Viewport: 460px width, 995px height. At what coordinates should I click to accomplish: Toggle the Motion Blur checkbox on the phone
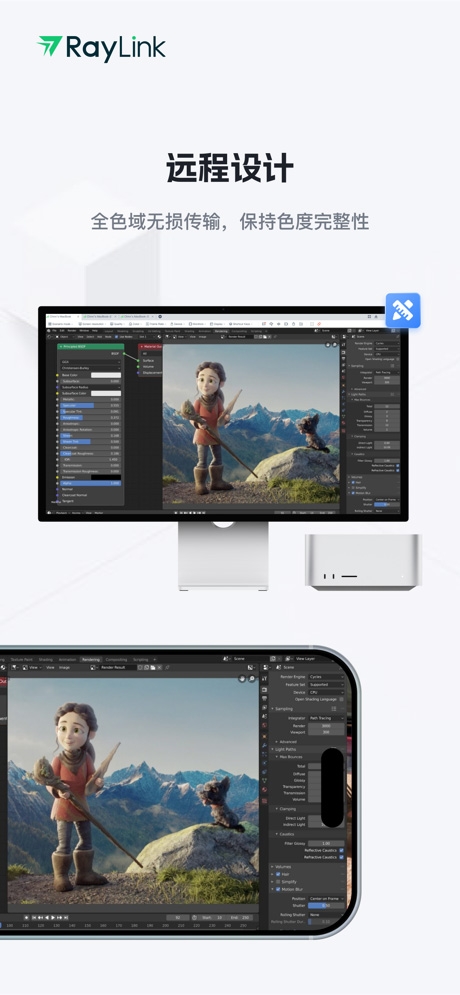278,889
